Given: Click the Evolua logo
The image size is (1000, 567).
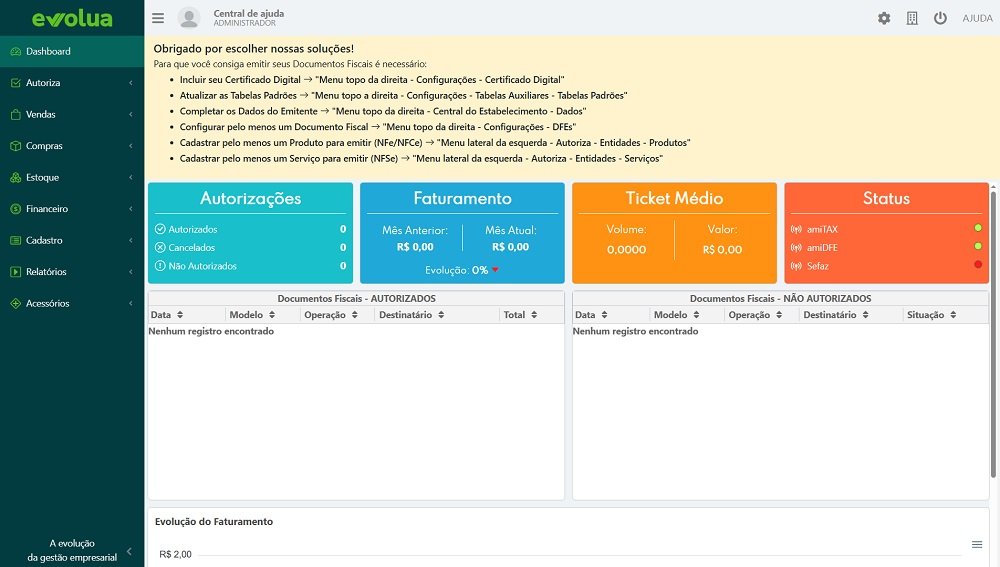Looking at the screenshot, I should 72,18.
